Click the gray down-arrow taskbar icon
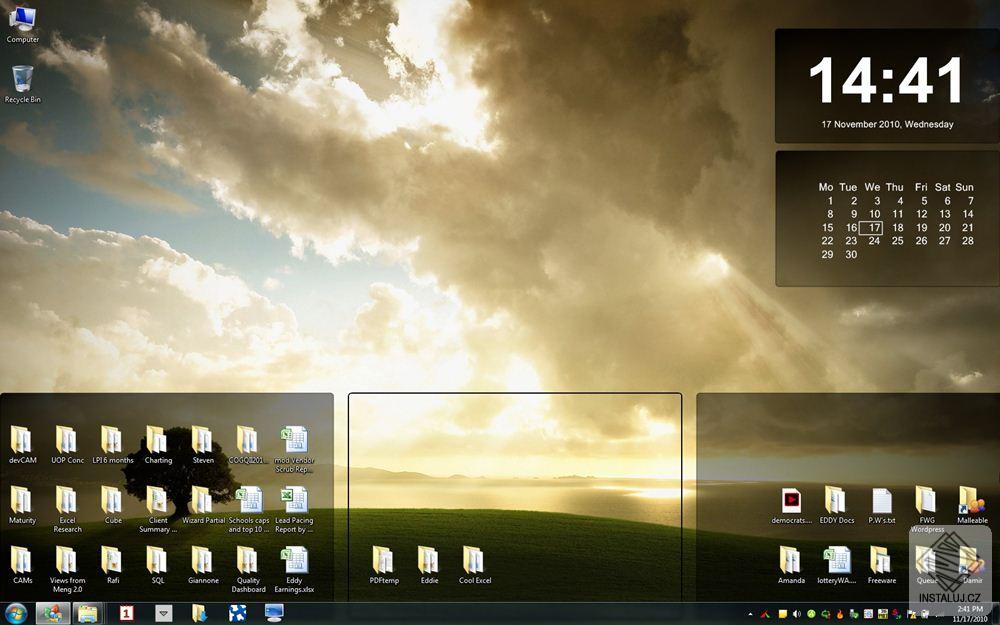 pyautogui.click(x=164, y=614)
